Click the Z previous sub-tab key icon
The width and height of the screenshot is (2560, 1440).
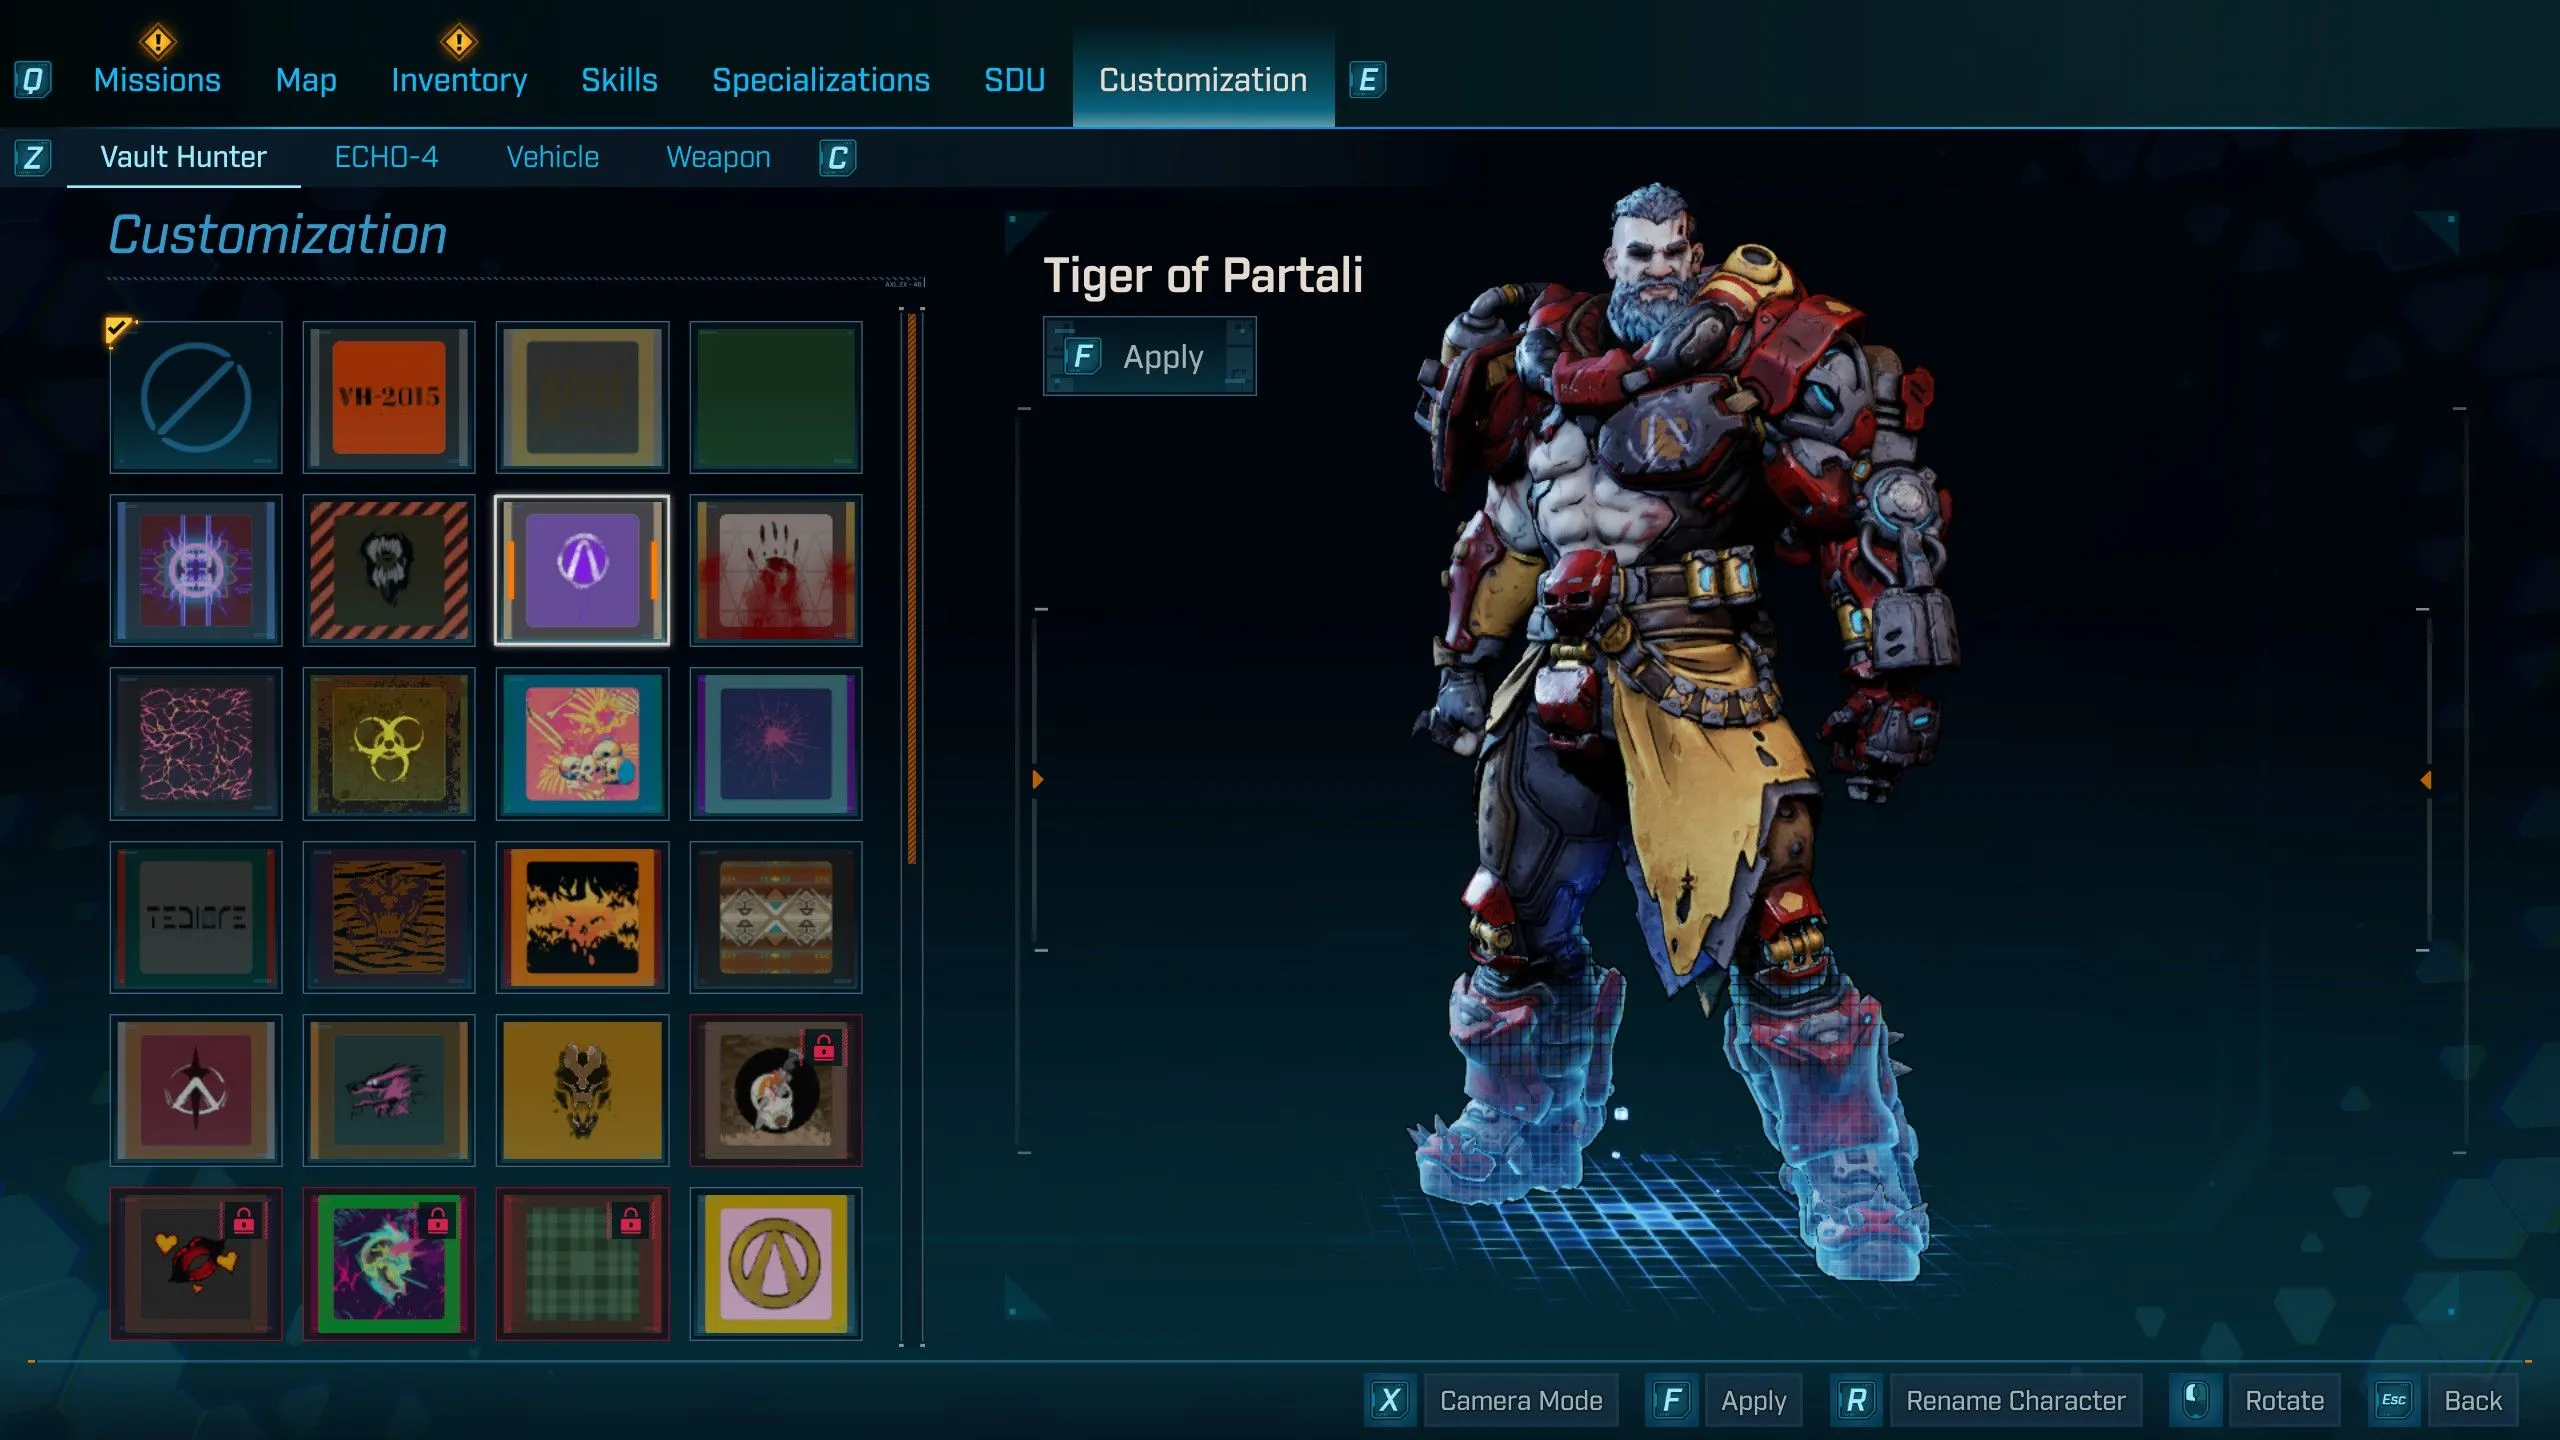point(32,157)
